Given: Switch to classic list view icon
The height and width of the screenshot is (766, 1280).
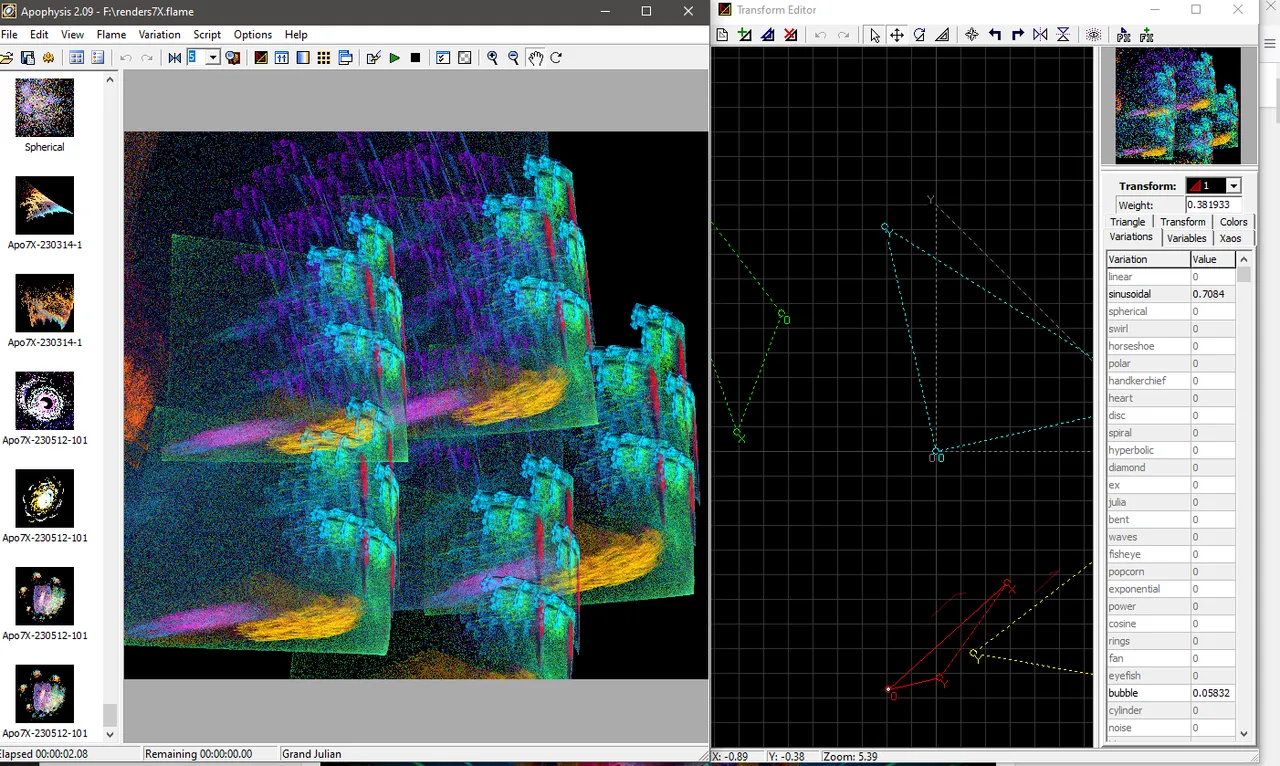Looking at the screenshot, I should coord(76,58).
